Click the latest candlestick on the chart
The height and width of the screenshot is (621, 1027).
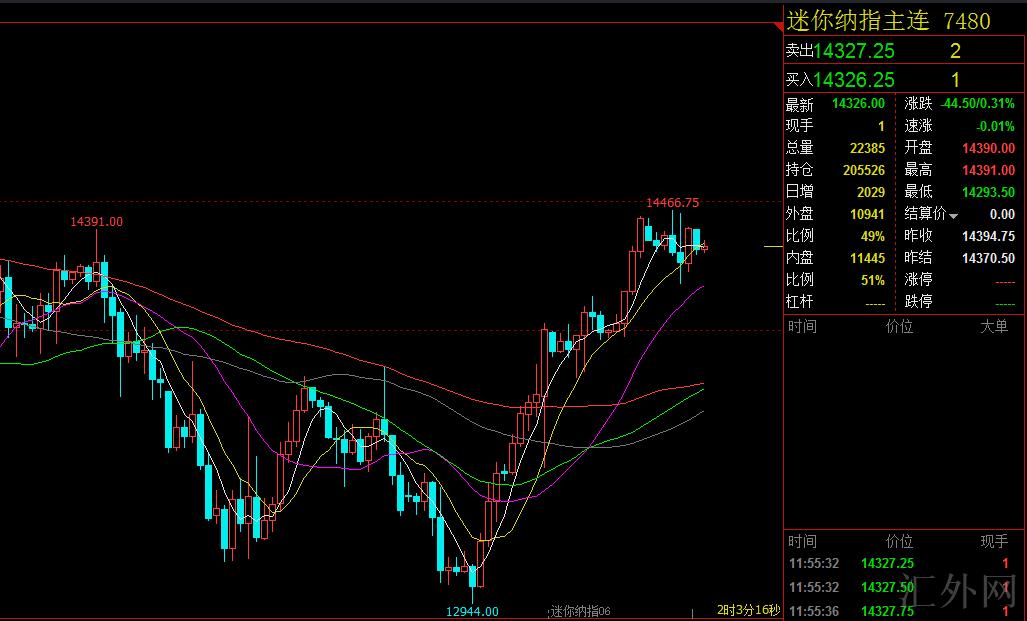coord(705,246)
